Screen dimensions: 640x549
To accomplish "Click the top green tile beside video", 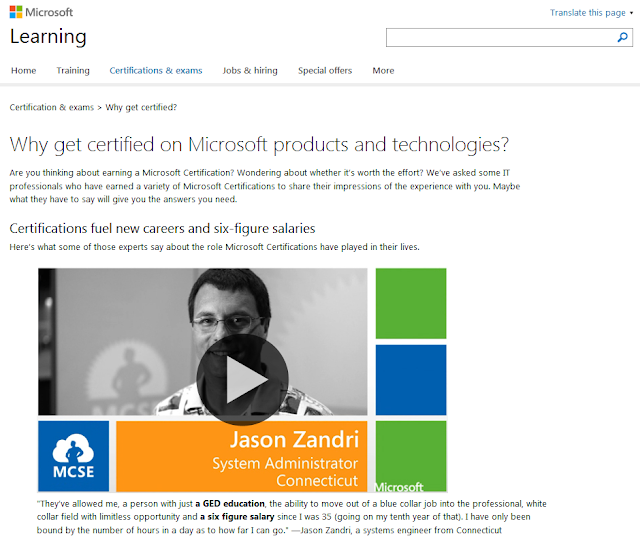I will tap(411, 303).
